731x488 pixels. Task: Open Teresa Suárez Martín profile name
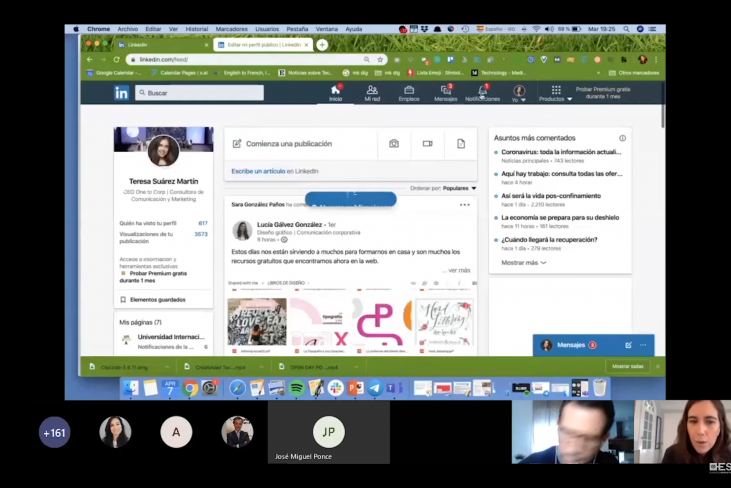coord(164,181)
